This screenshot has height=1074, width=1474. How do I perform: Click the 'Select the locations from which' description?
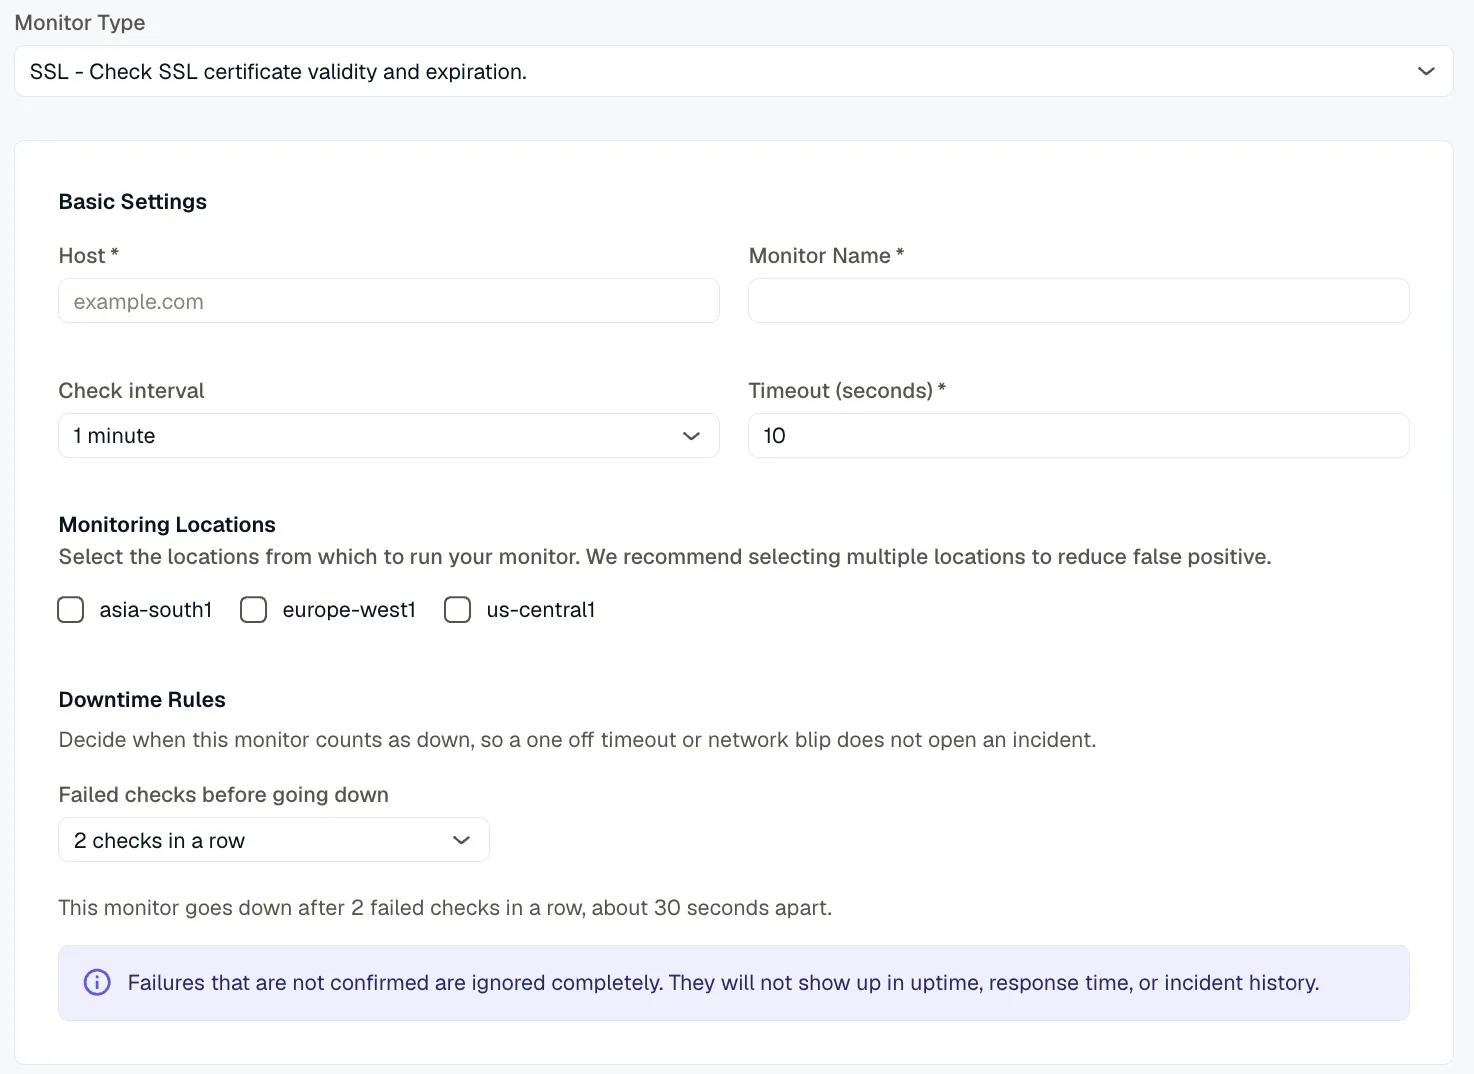click(x=665, y=557)
